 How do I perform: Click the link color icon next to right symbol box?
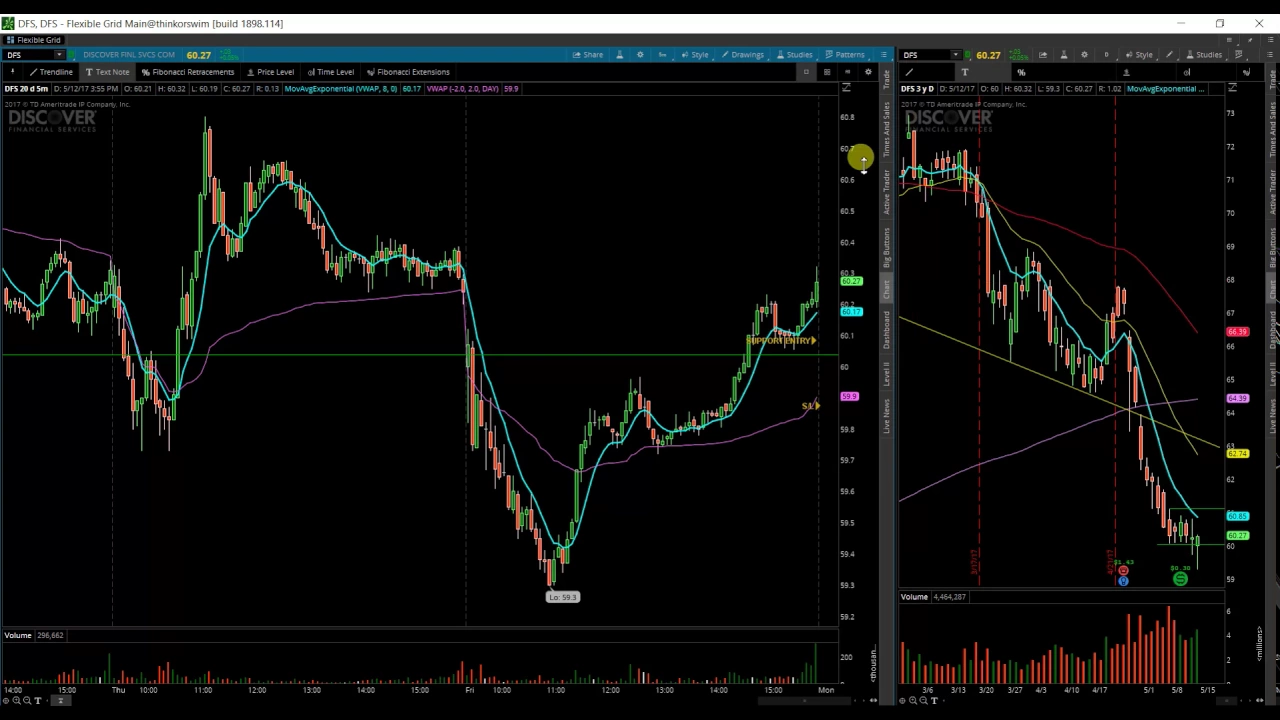point(968,55)
